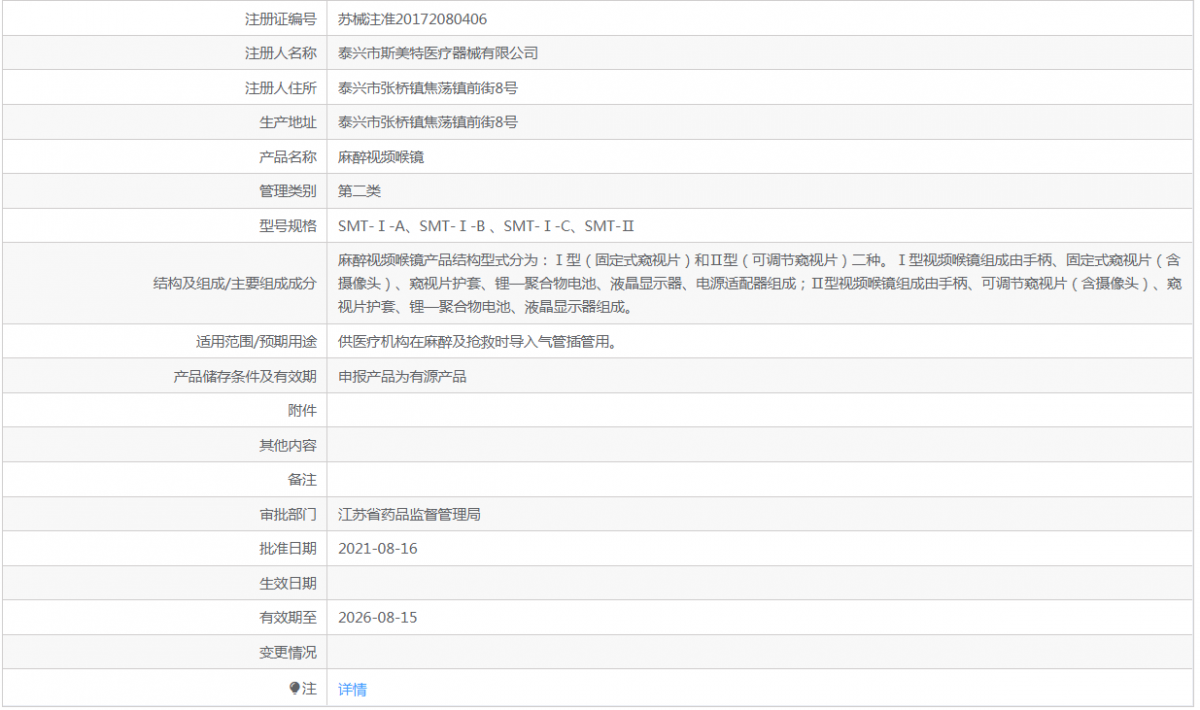Click the 有效期至 label
The width and height of the screenshot is (1200, 710).
[x=288, y=617]
